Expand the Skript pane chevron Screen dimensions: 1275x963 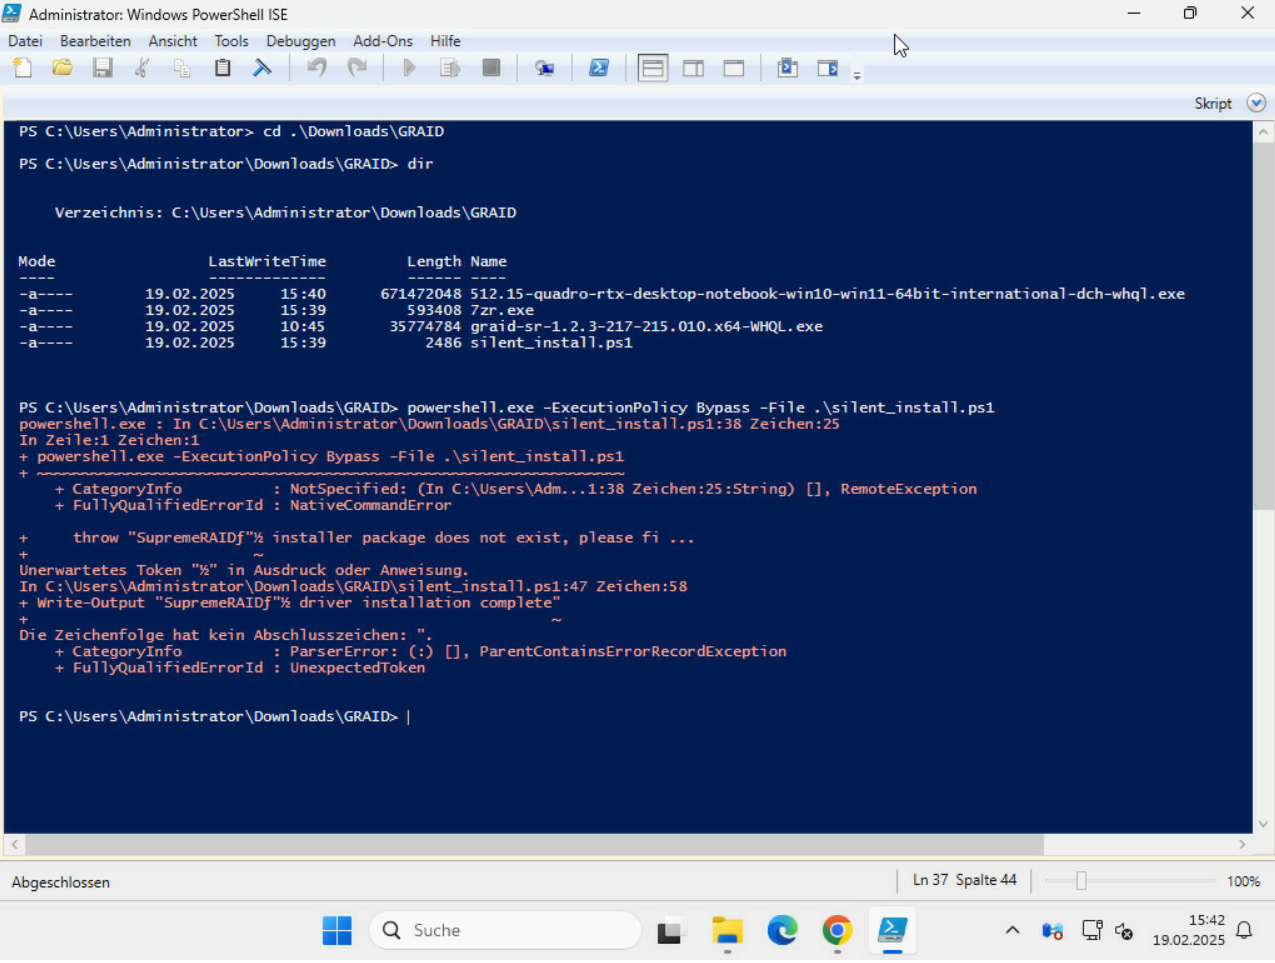pyautogui.click(x=1256, y=103)
